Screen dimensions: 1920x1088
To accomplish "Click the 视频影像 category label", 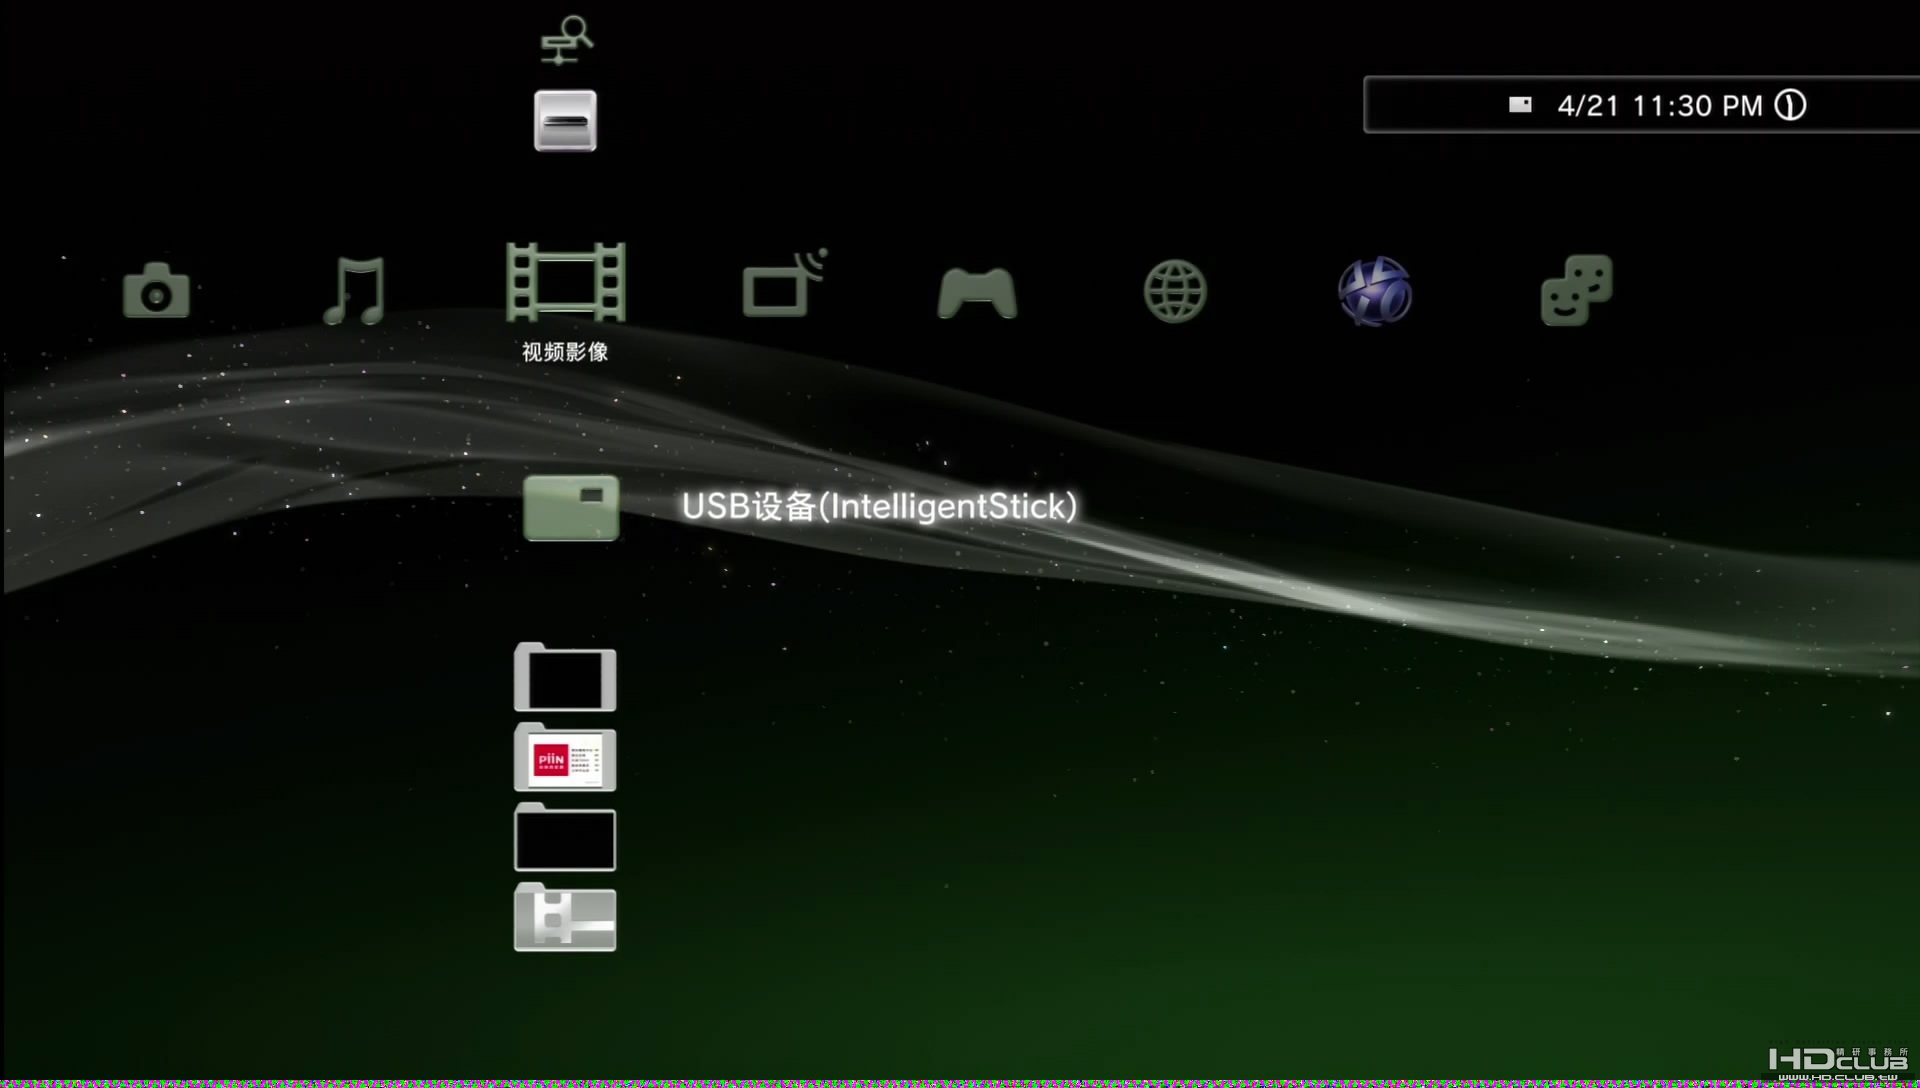I will coord(565,352).
